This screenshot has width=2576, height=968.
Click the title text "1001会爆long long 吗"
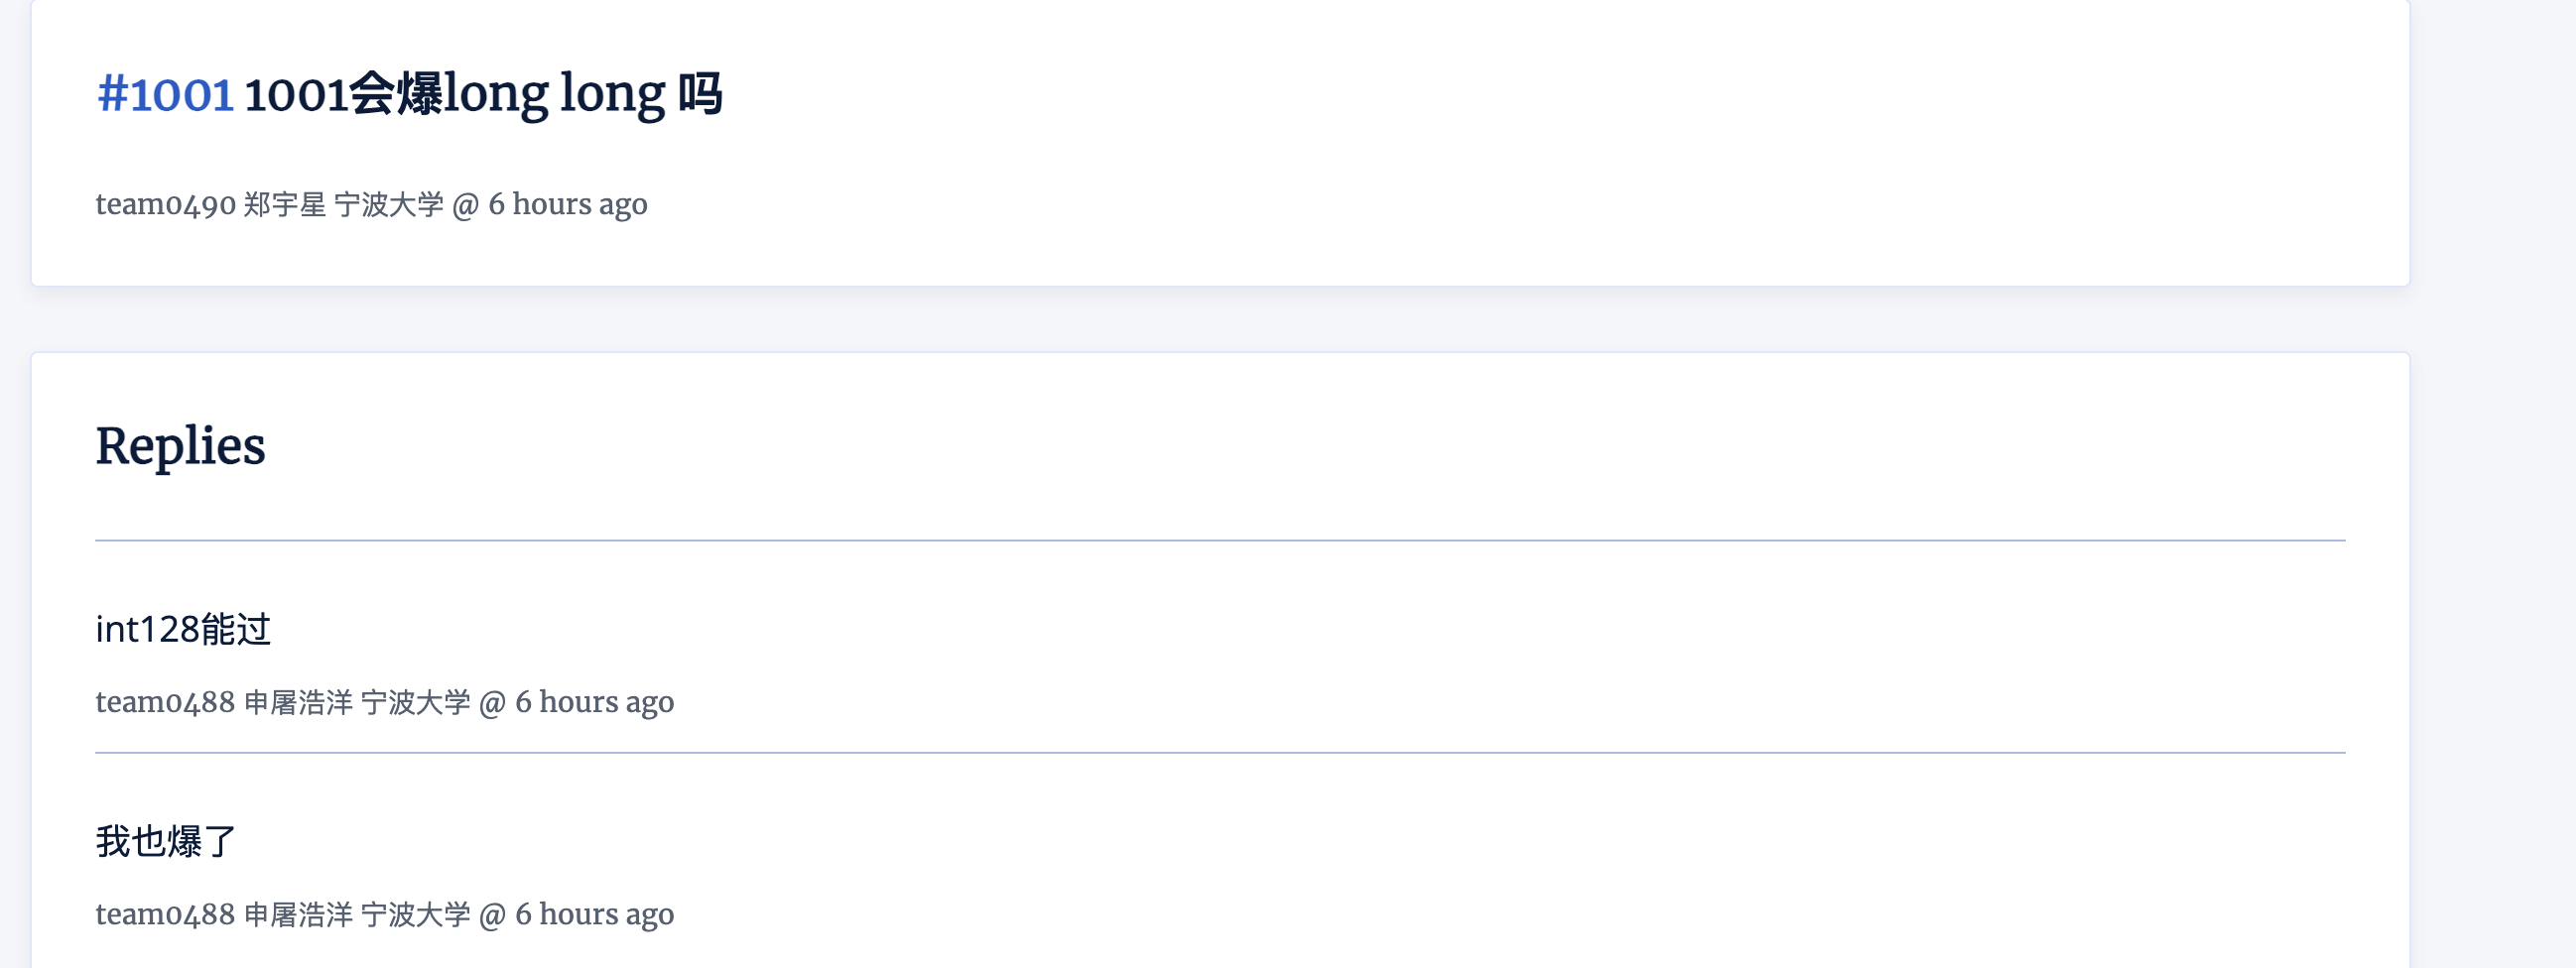[x=482, y=95]
